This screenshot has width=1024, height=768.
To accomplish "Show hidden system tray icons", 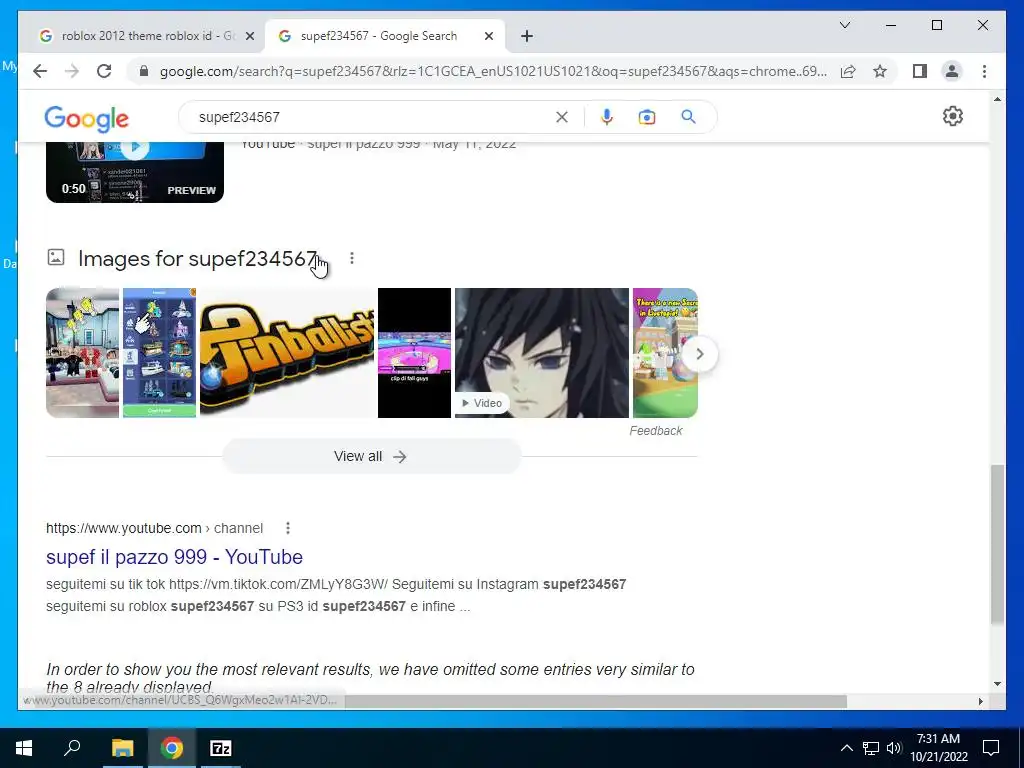I will (x=846, y=748).
